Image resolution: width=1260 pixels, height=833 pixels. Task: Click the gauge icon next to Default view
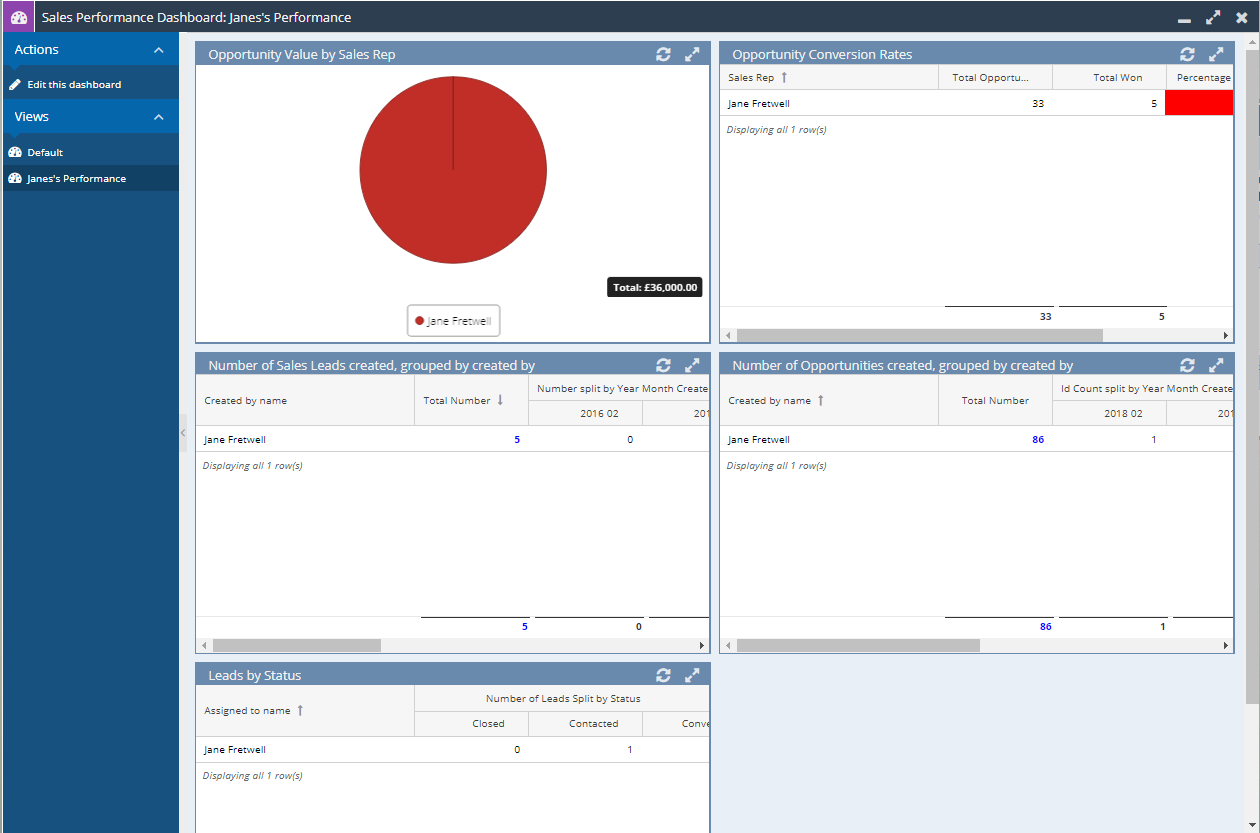click(x=15, y=152)
